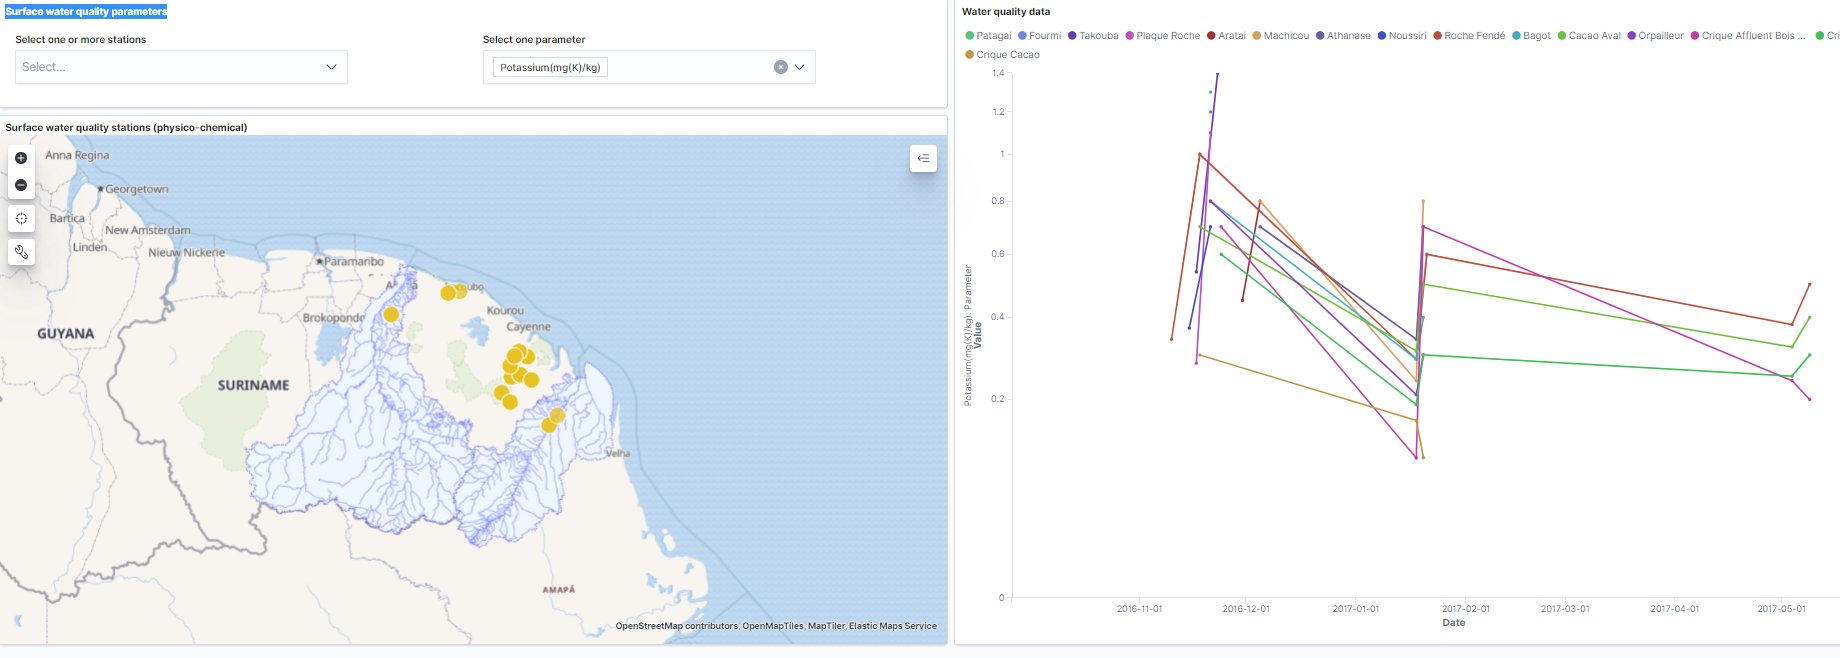Click highlighted Surface water quality parameters title
This screenshot has height=658, width=1840.
tap(86, 12)
